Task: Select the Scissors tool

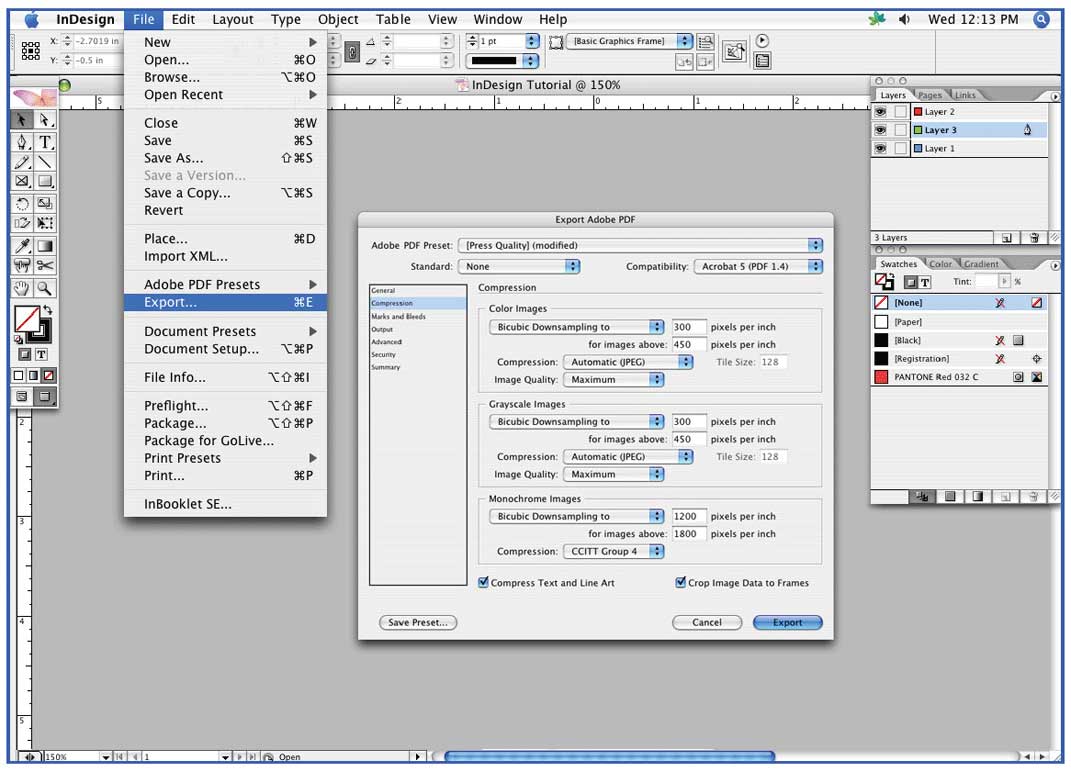Action: pos(45,266)
